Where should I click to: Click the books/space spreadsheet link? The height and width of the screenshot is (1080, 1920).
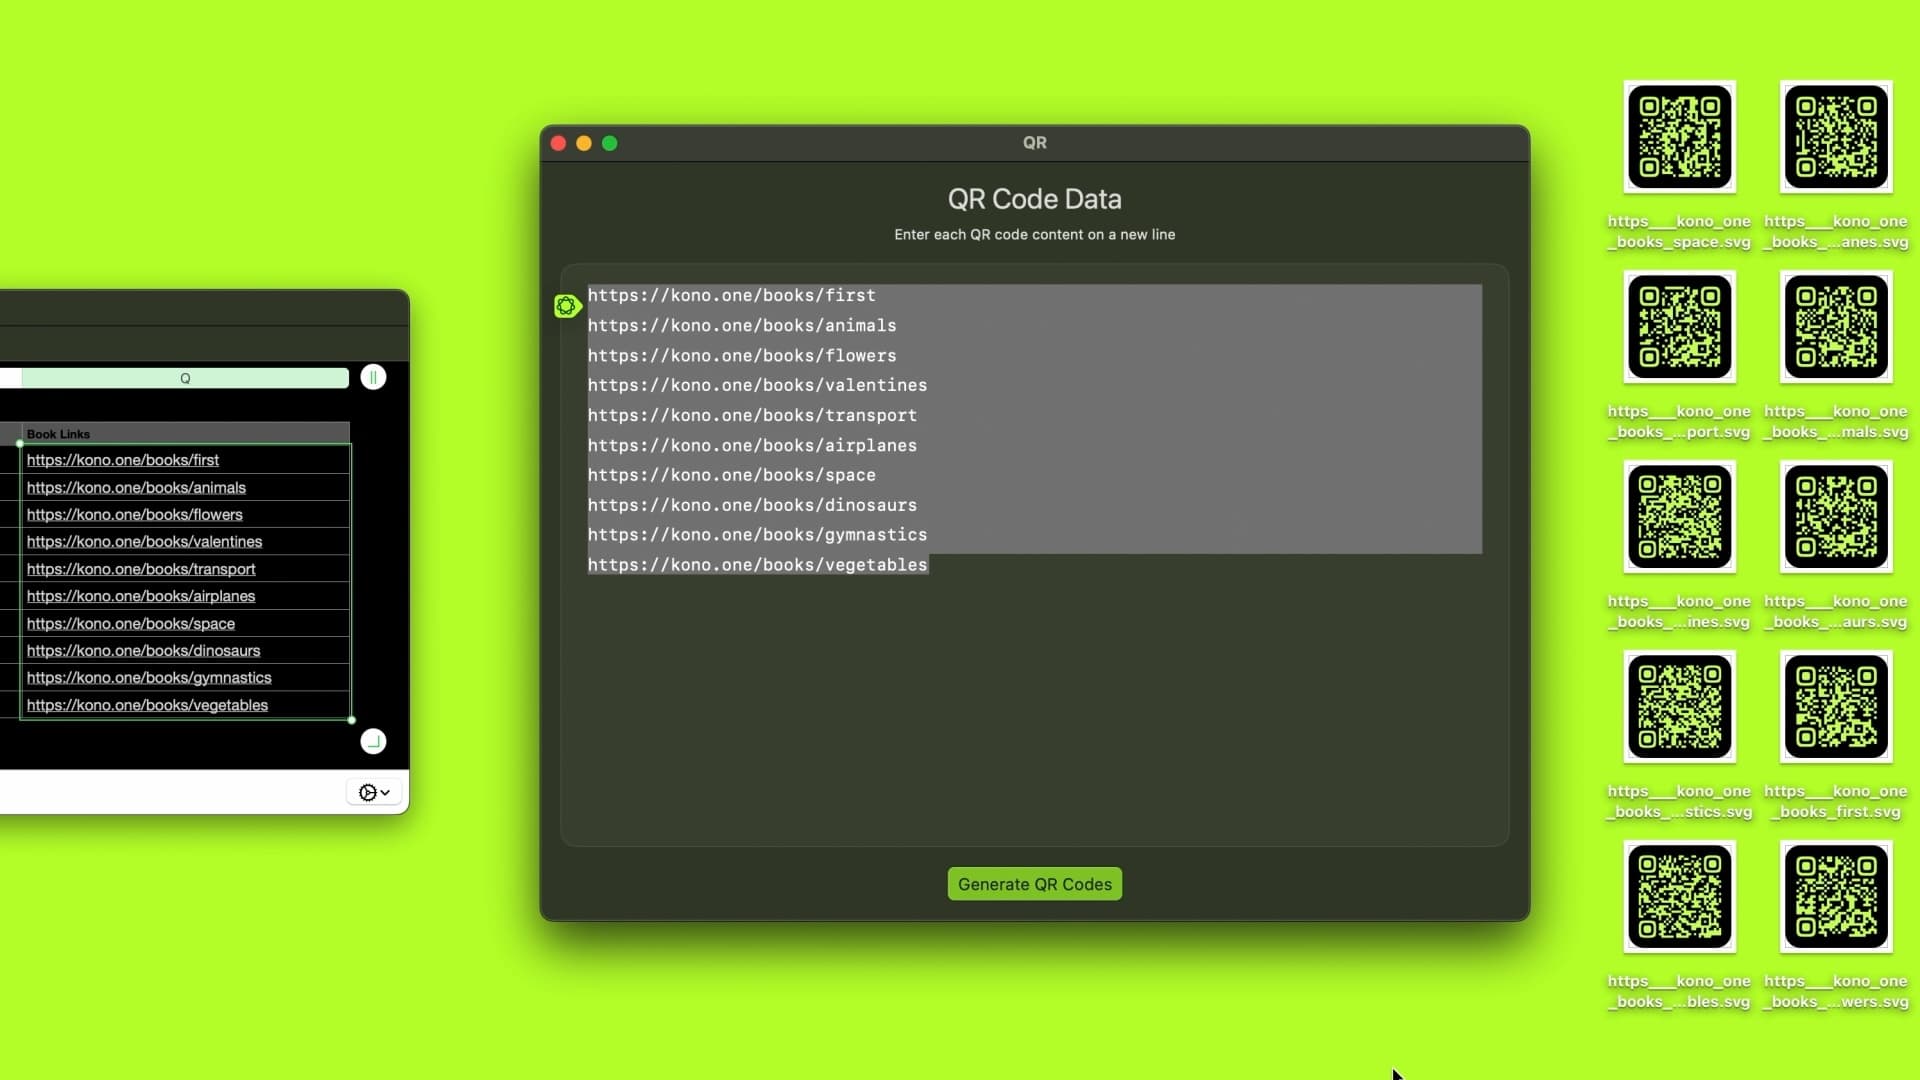click(131, 624)
